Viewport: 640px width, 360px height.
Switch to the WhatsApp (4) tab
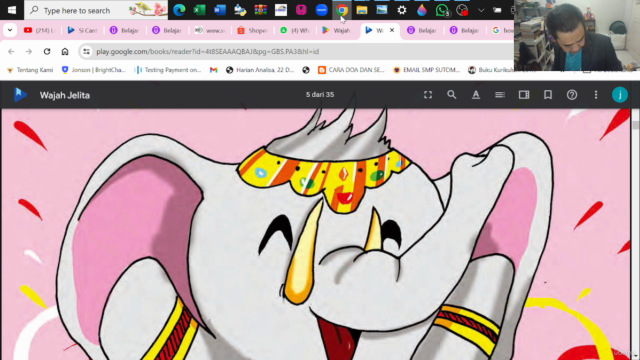click(x=295, y=30)
